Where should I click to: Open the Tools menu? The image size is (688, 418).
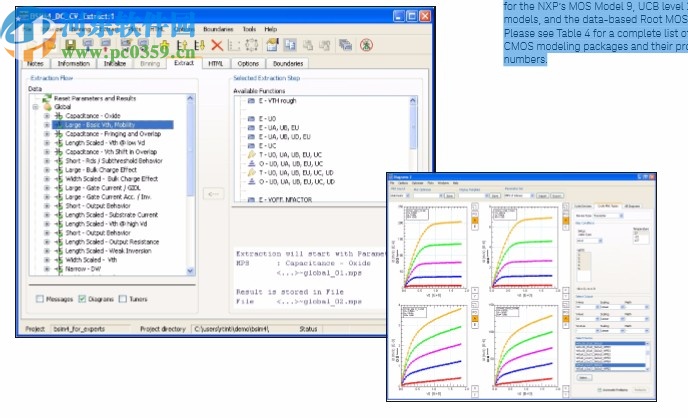[x=249, y=29]
